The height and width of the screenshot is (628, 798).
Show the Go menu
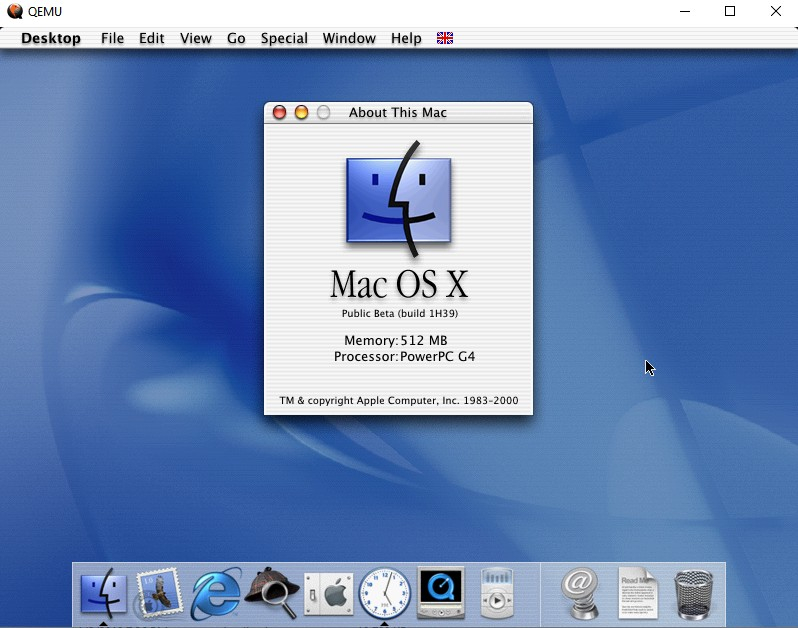point(236,38)
